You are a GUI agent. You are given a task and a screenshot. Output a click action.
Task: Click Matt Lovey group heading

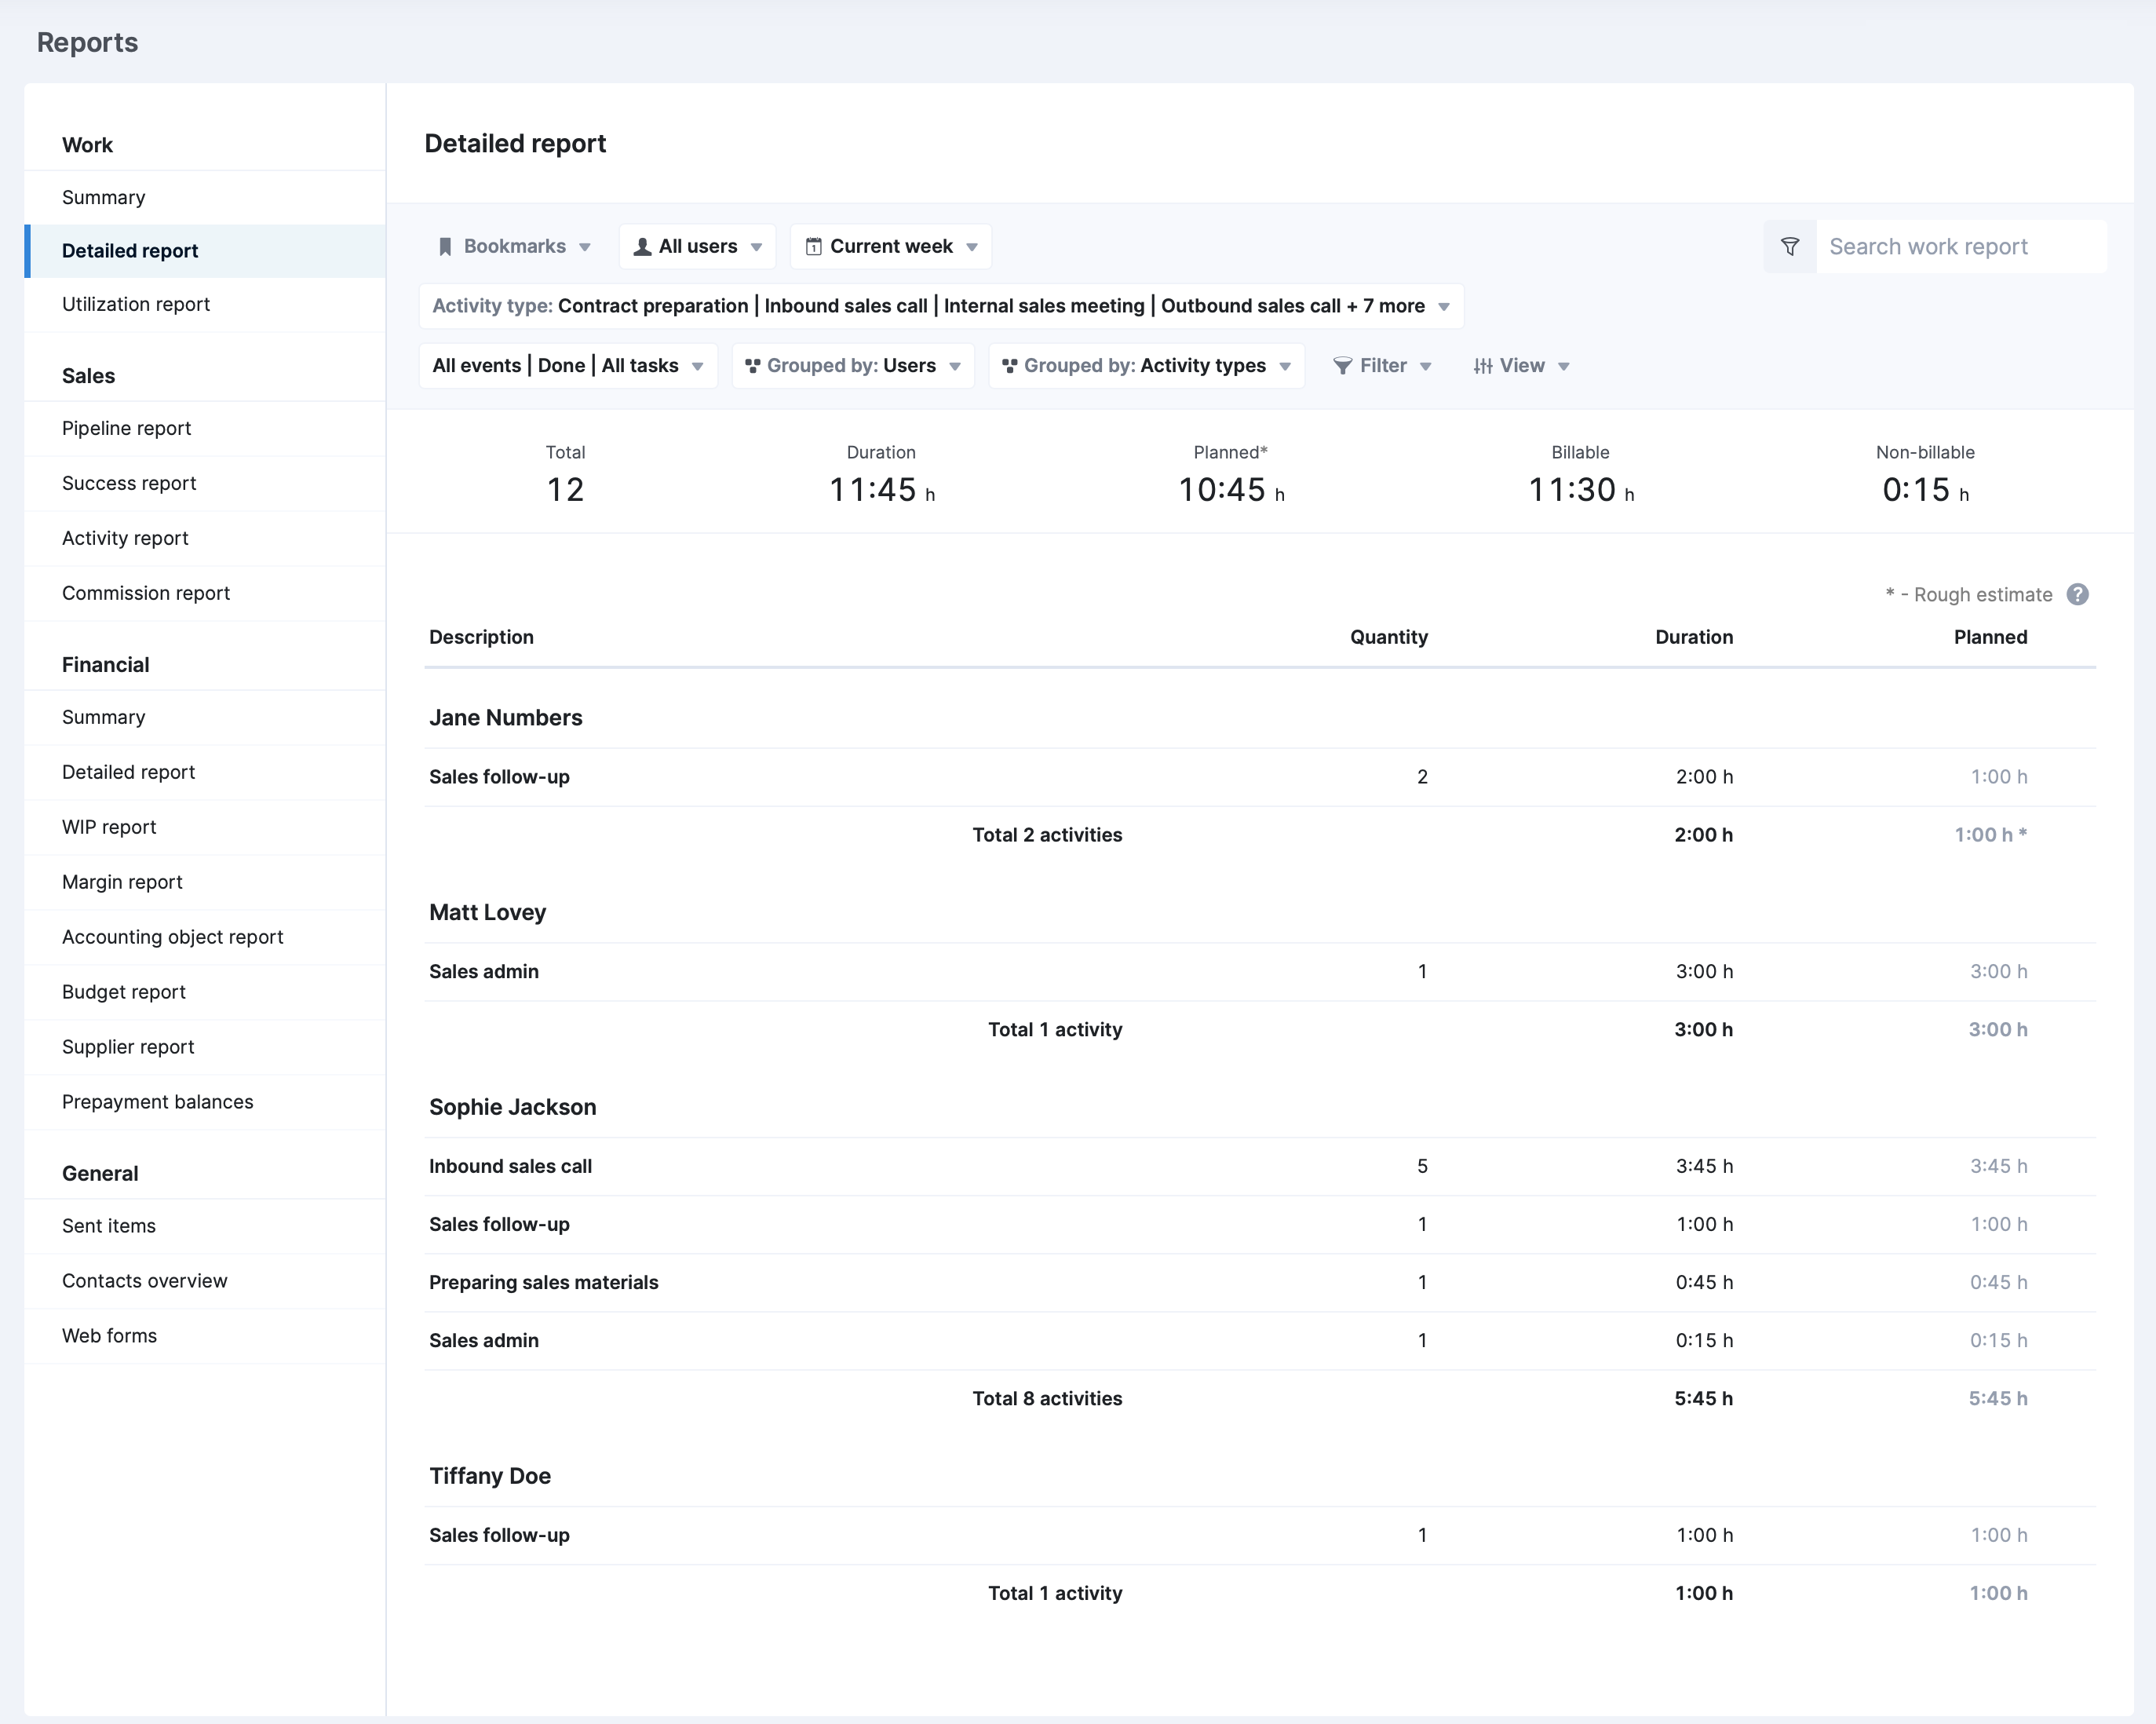pos(488,912)
